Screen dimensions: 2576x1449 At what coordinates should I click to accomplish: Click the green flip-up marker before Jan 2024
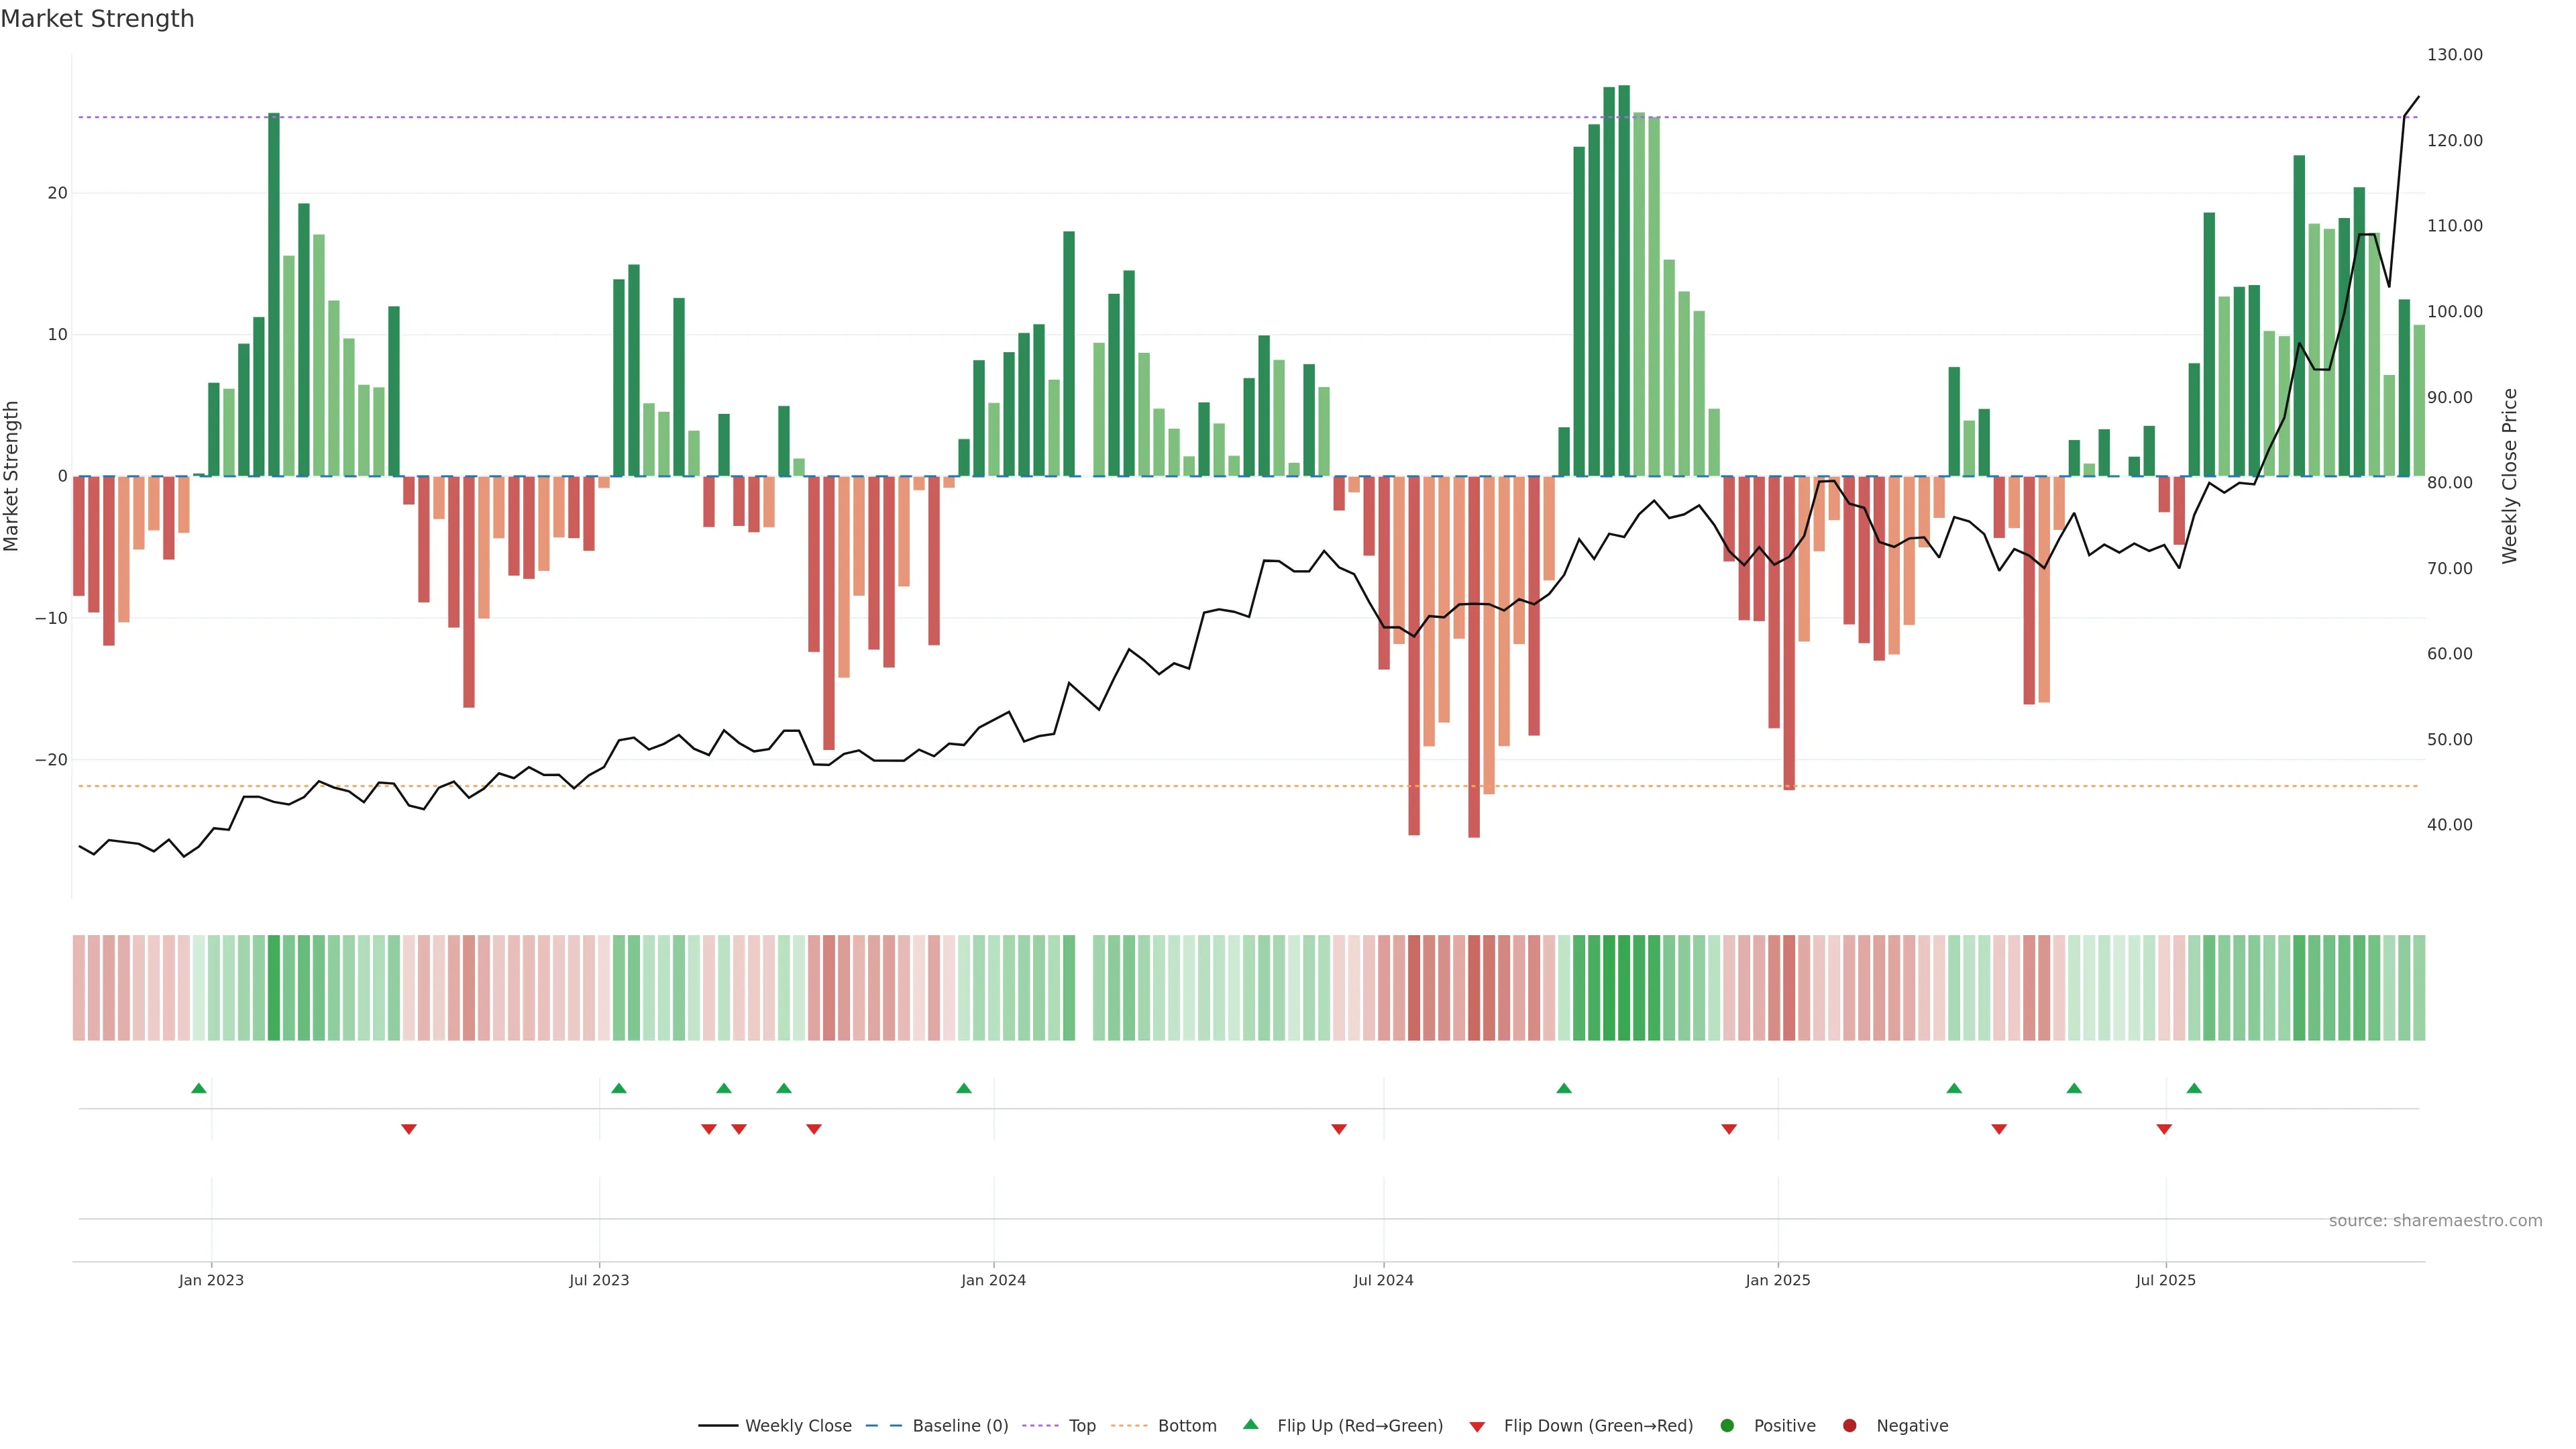point(964,1088)
